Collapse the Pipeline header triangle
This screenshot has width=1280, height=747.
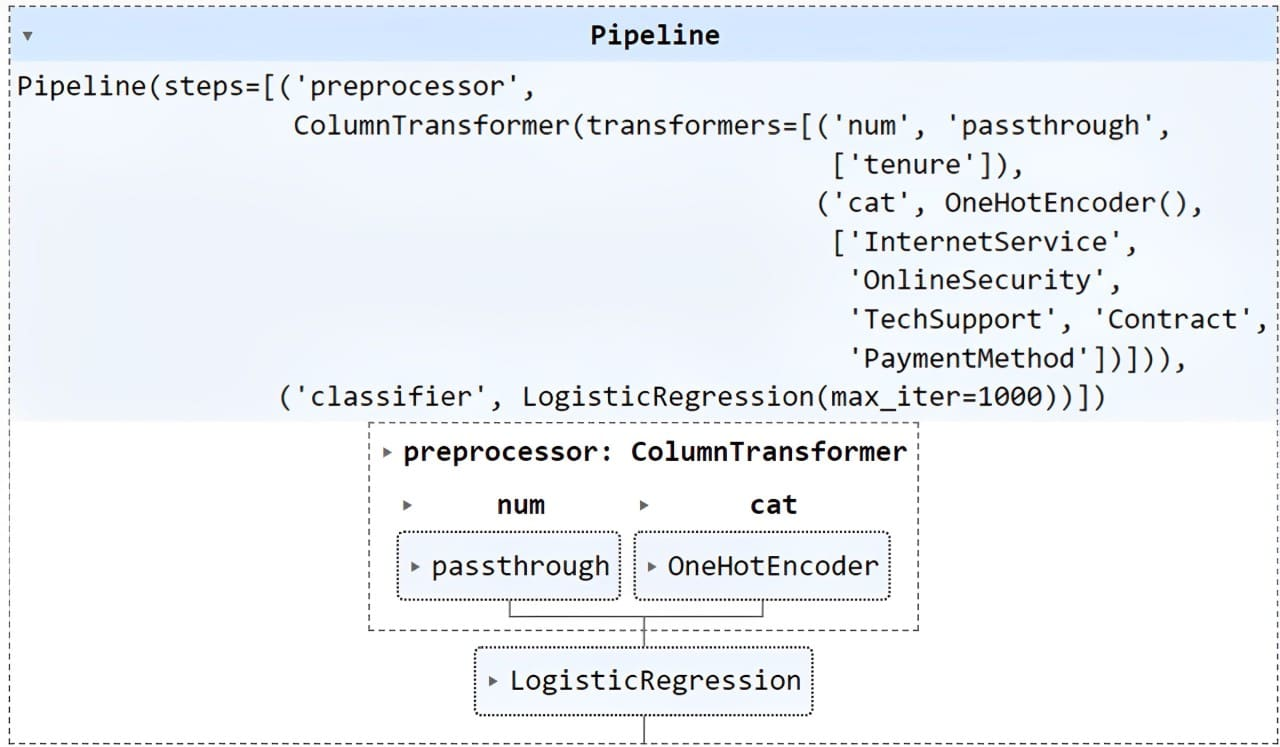[x=27, y=35]
